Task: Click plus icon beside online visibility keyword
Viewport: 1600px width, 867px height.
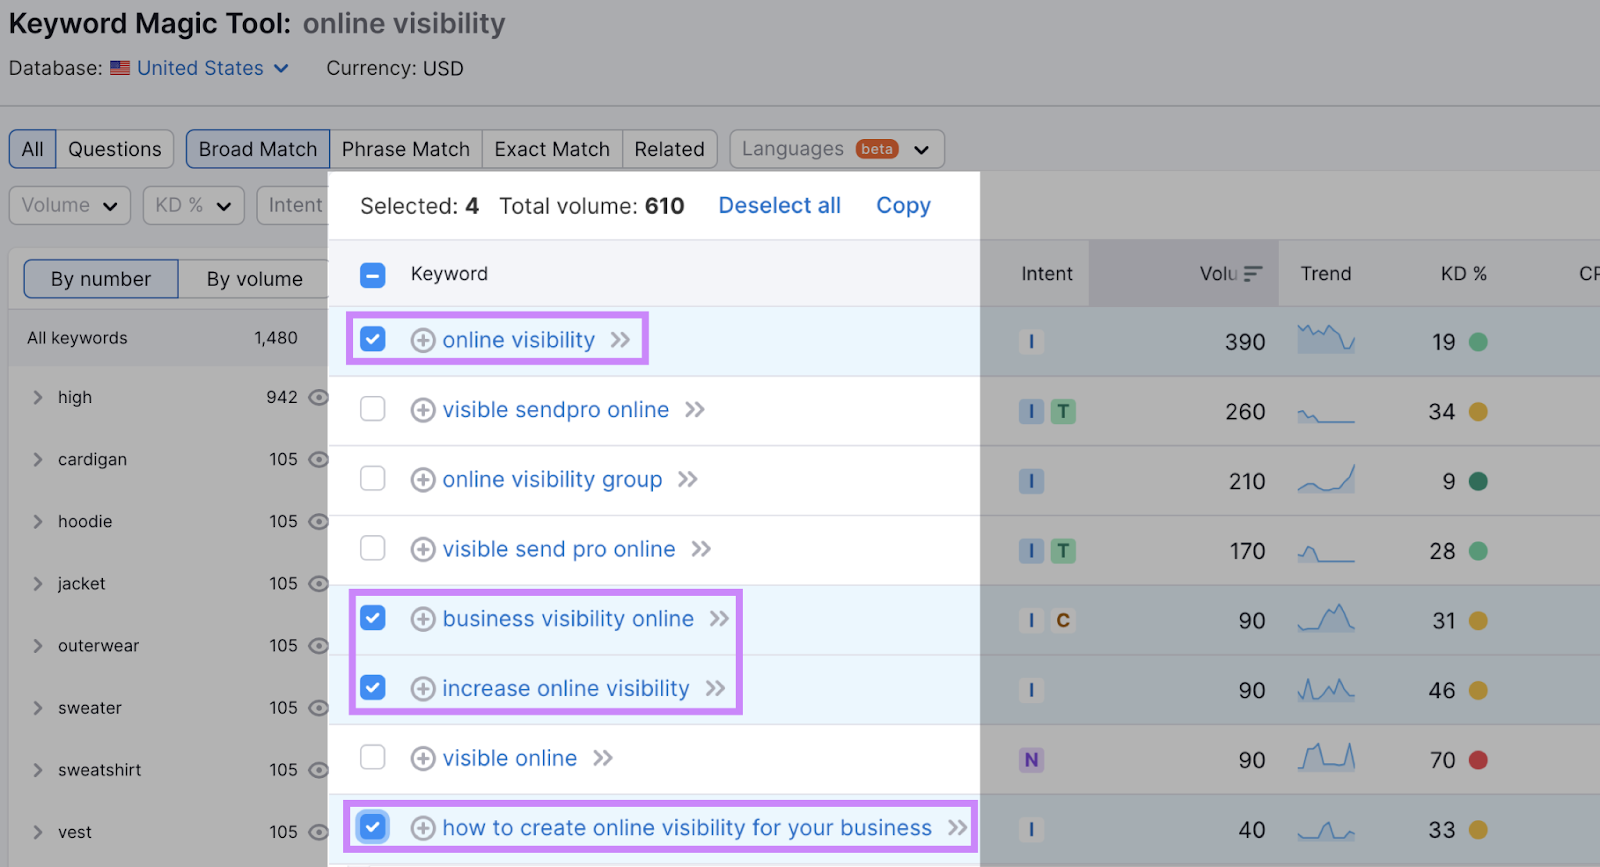Action: [423, 340]
